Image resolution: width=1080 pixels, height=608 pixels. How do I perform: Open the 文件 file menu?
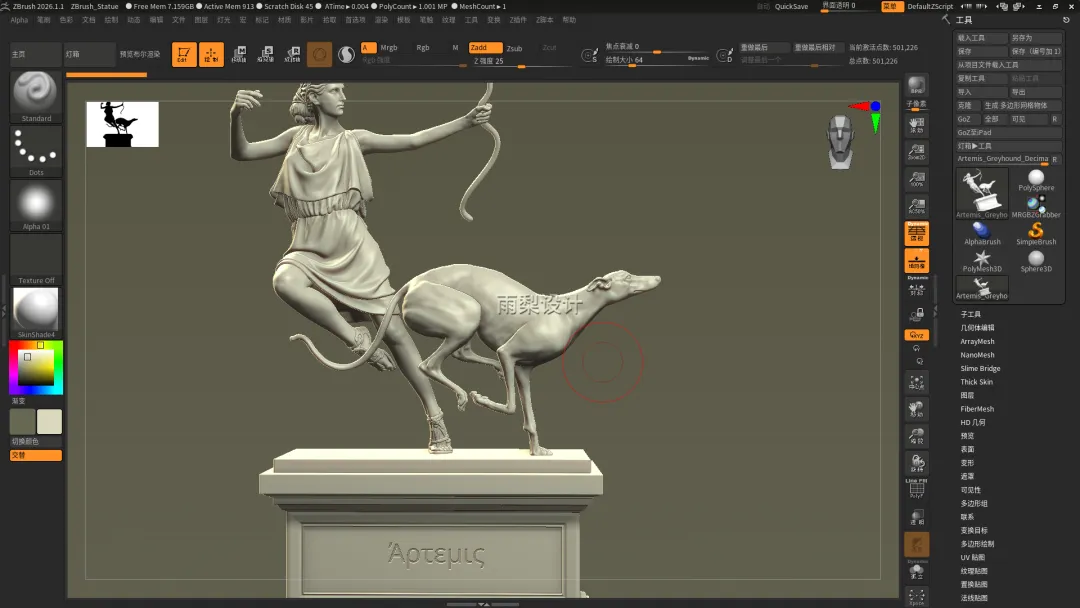tap(178, 20)
